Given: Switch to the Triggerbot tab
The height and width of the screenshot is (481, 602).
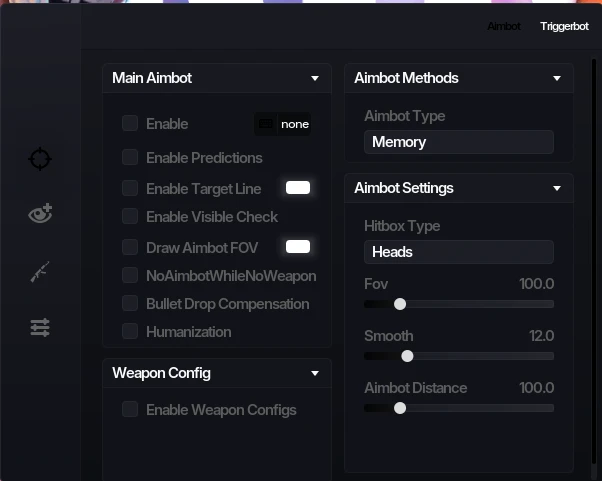Looking at the screenshot, I should [x=564, y=26].
